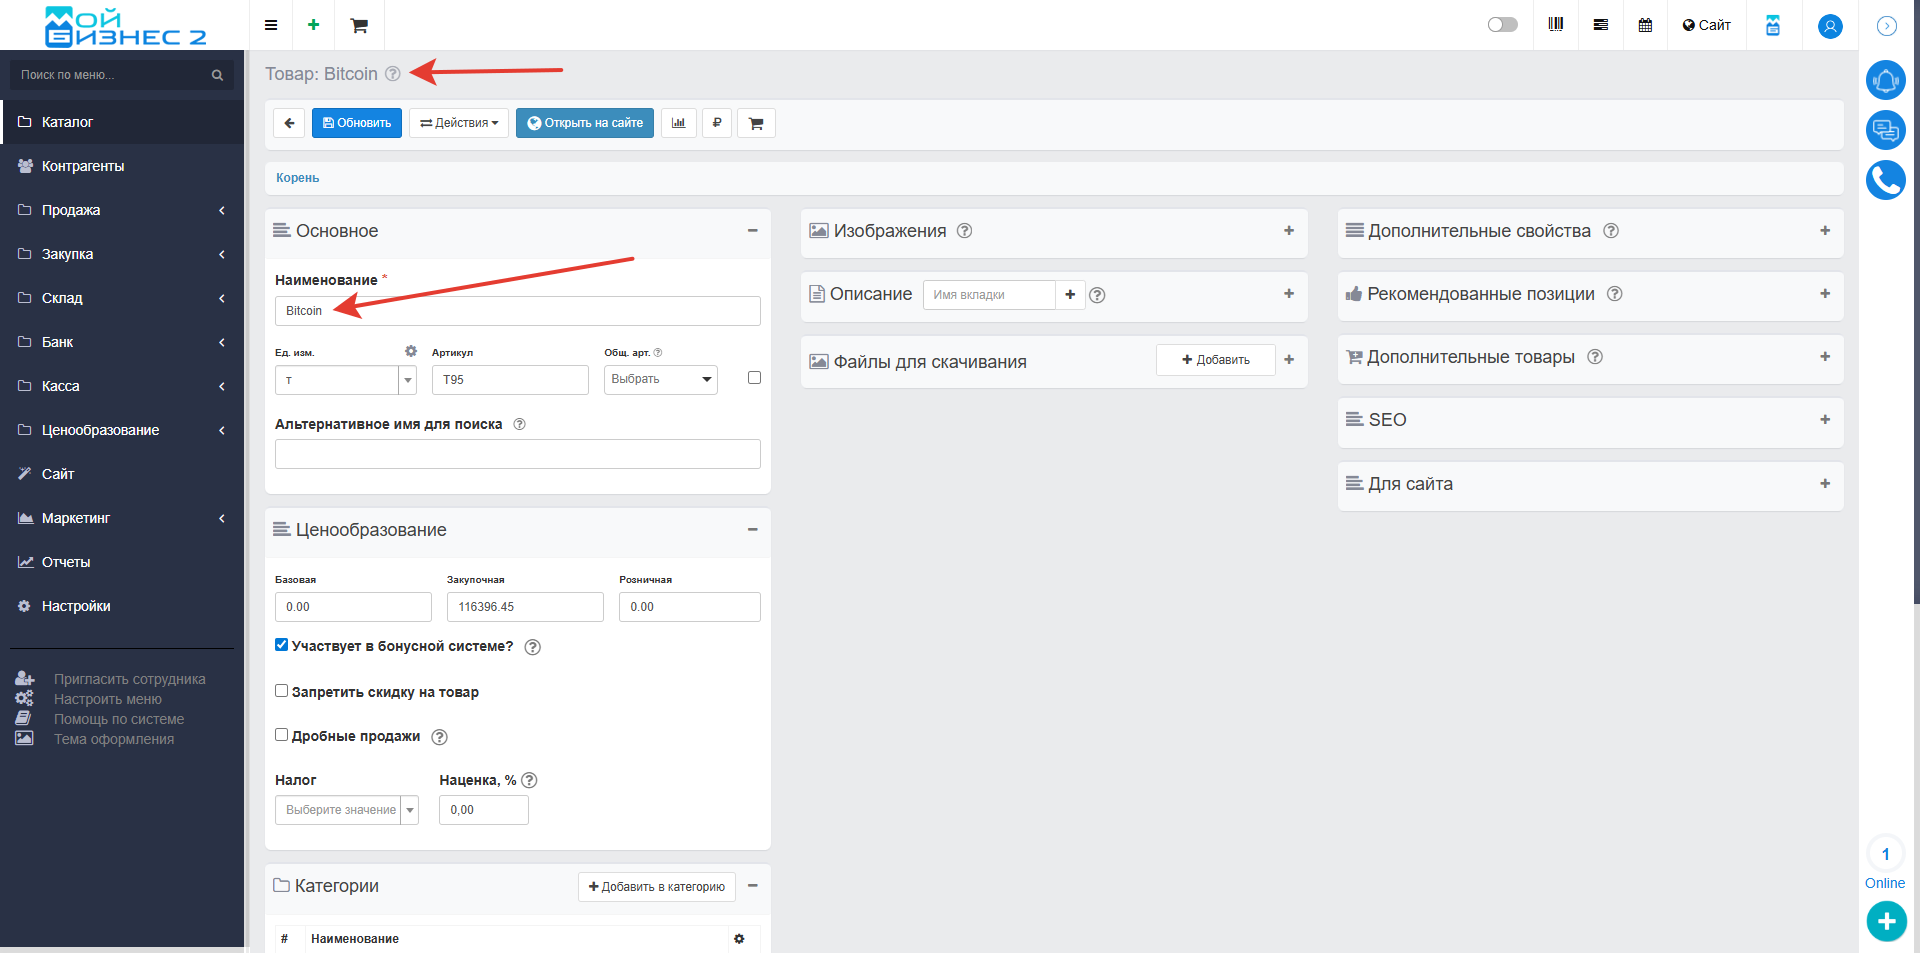Viewport: 1920px width, 953px height.
Task: Click help icon beside Описание tab field
Action: point(1097,295)
